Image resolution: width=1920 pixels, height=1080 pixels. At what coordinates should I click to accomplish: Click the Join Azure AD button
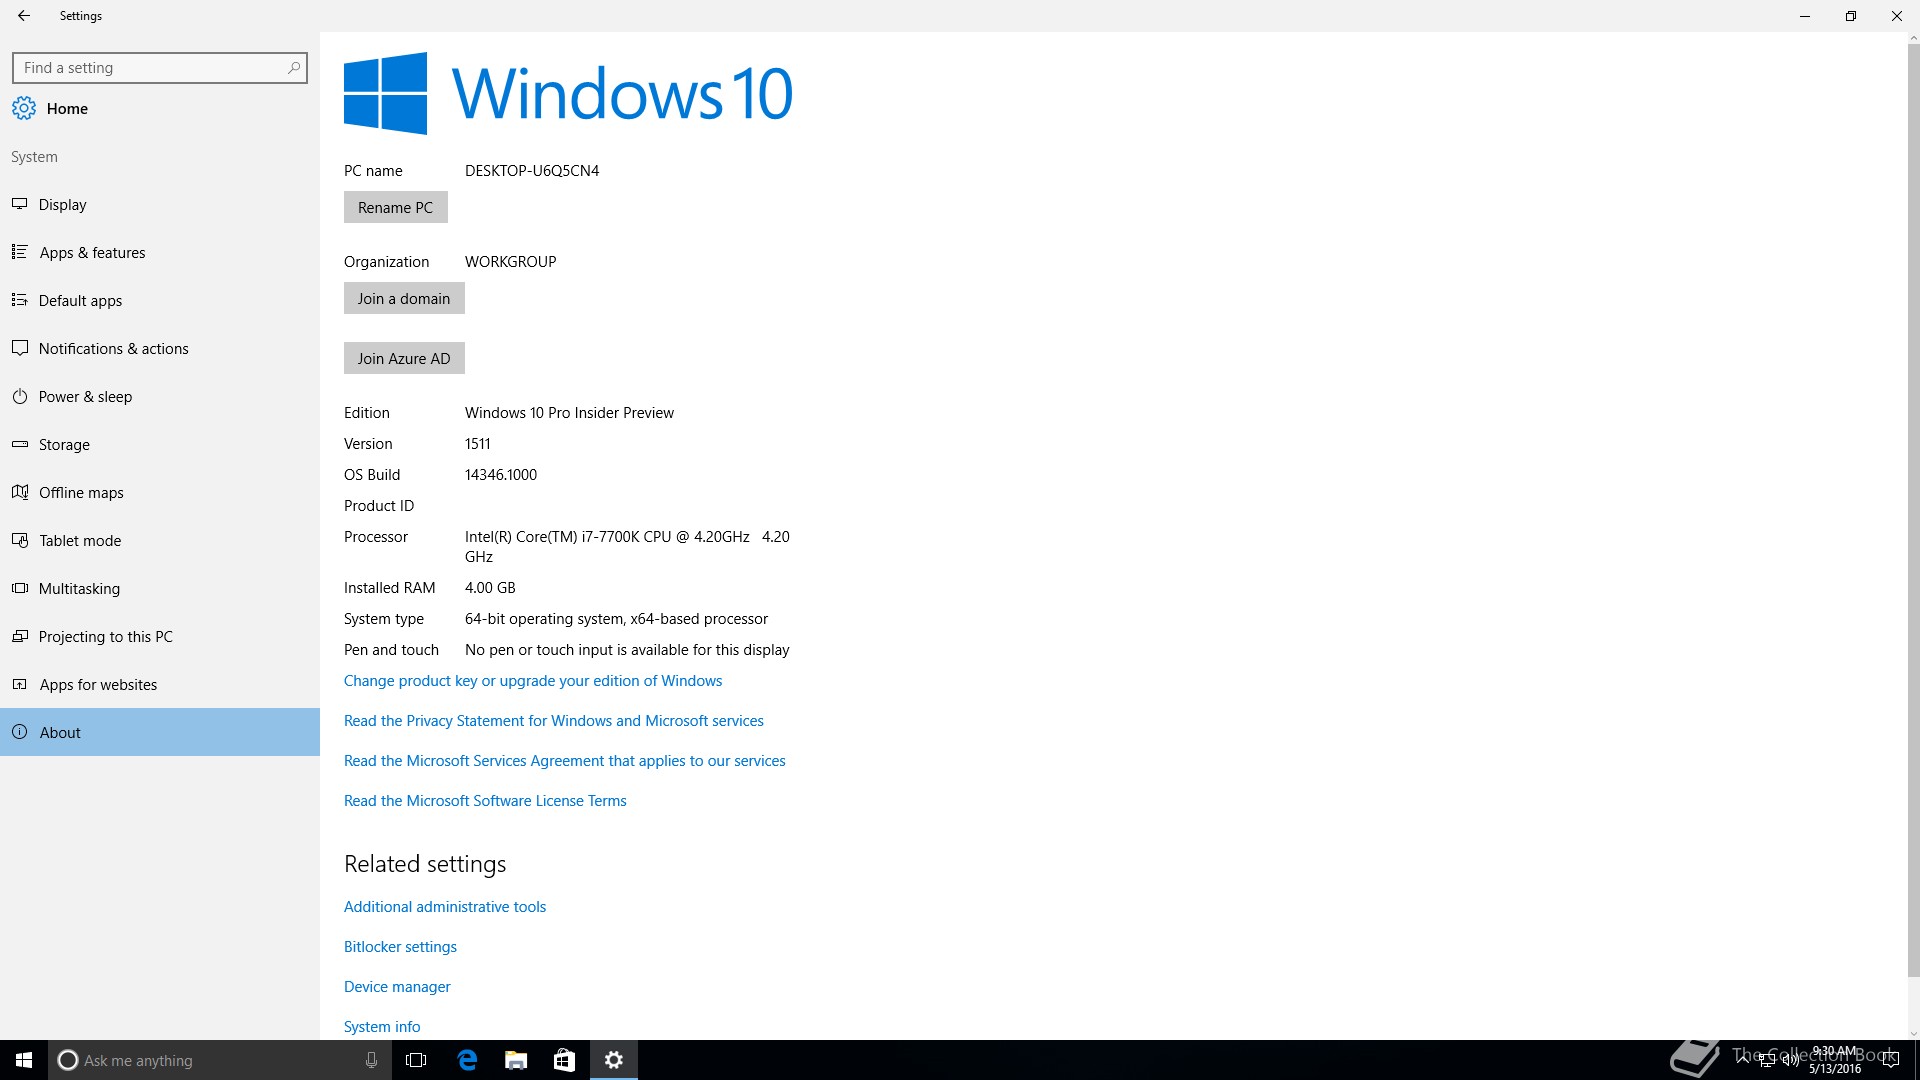click(404, 358)
